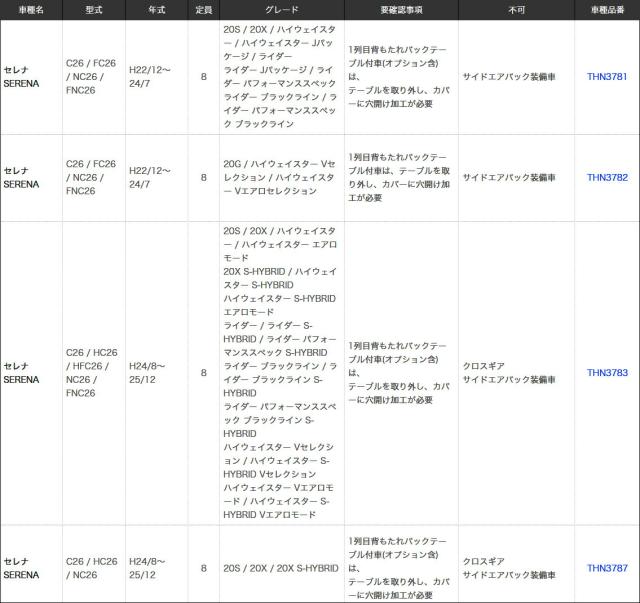
Task: Select セレナ SERENA name in THN3783 row
Action: click(x=21, y=373)
